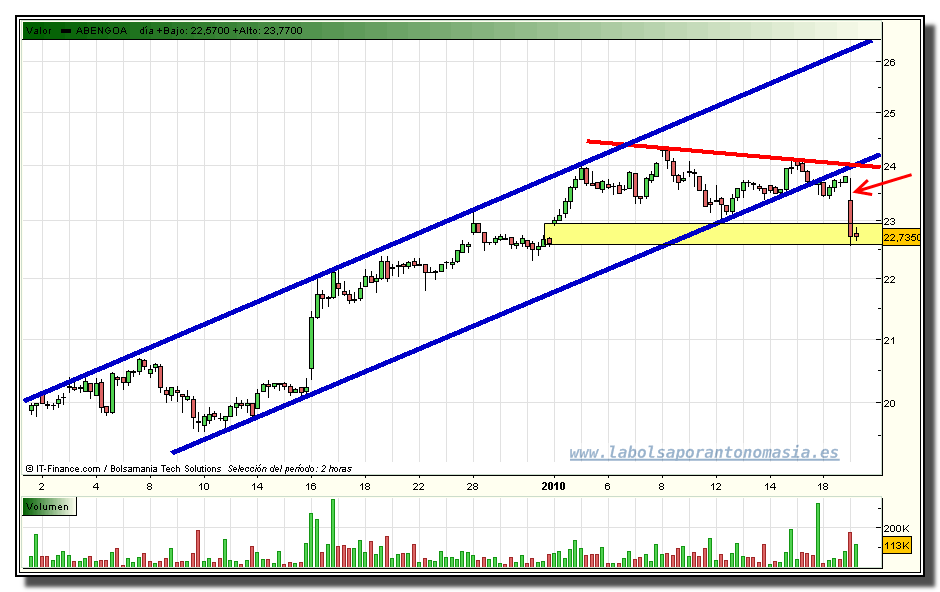Click the 24 price axis label
Screen dimensions: 940x592
[x=890, y=166]
